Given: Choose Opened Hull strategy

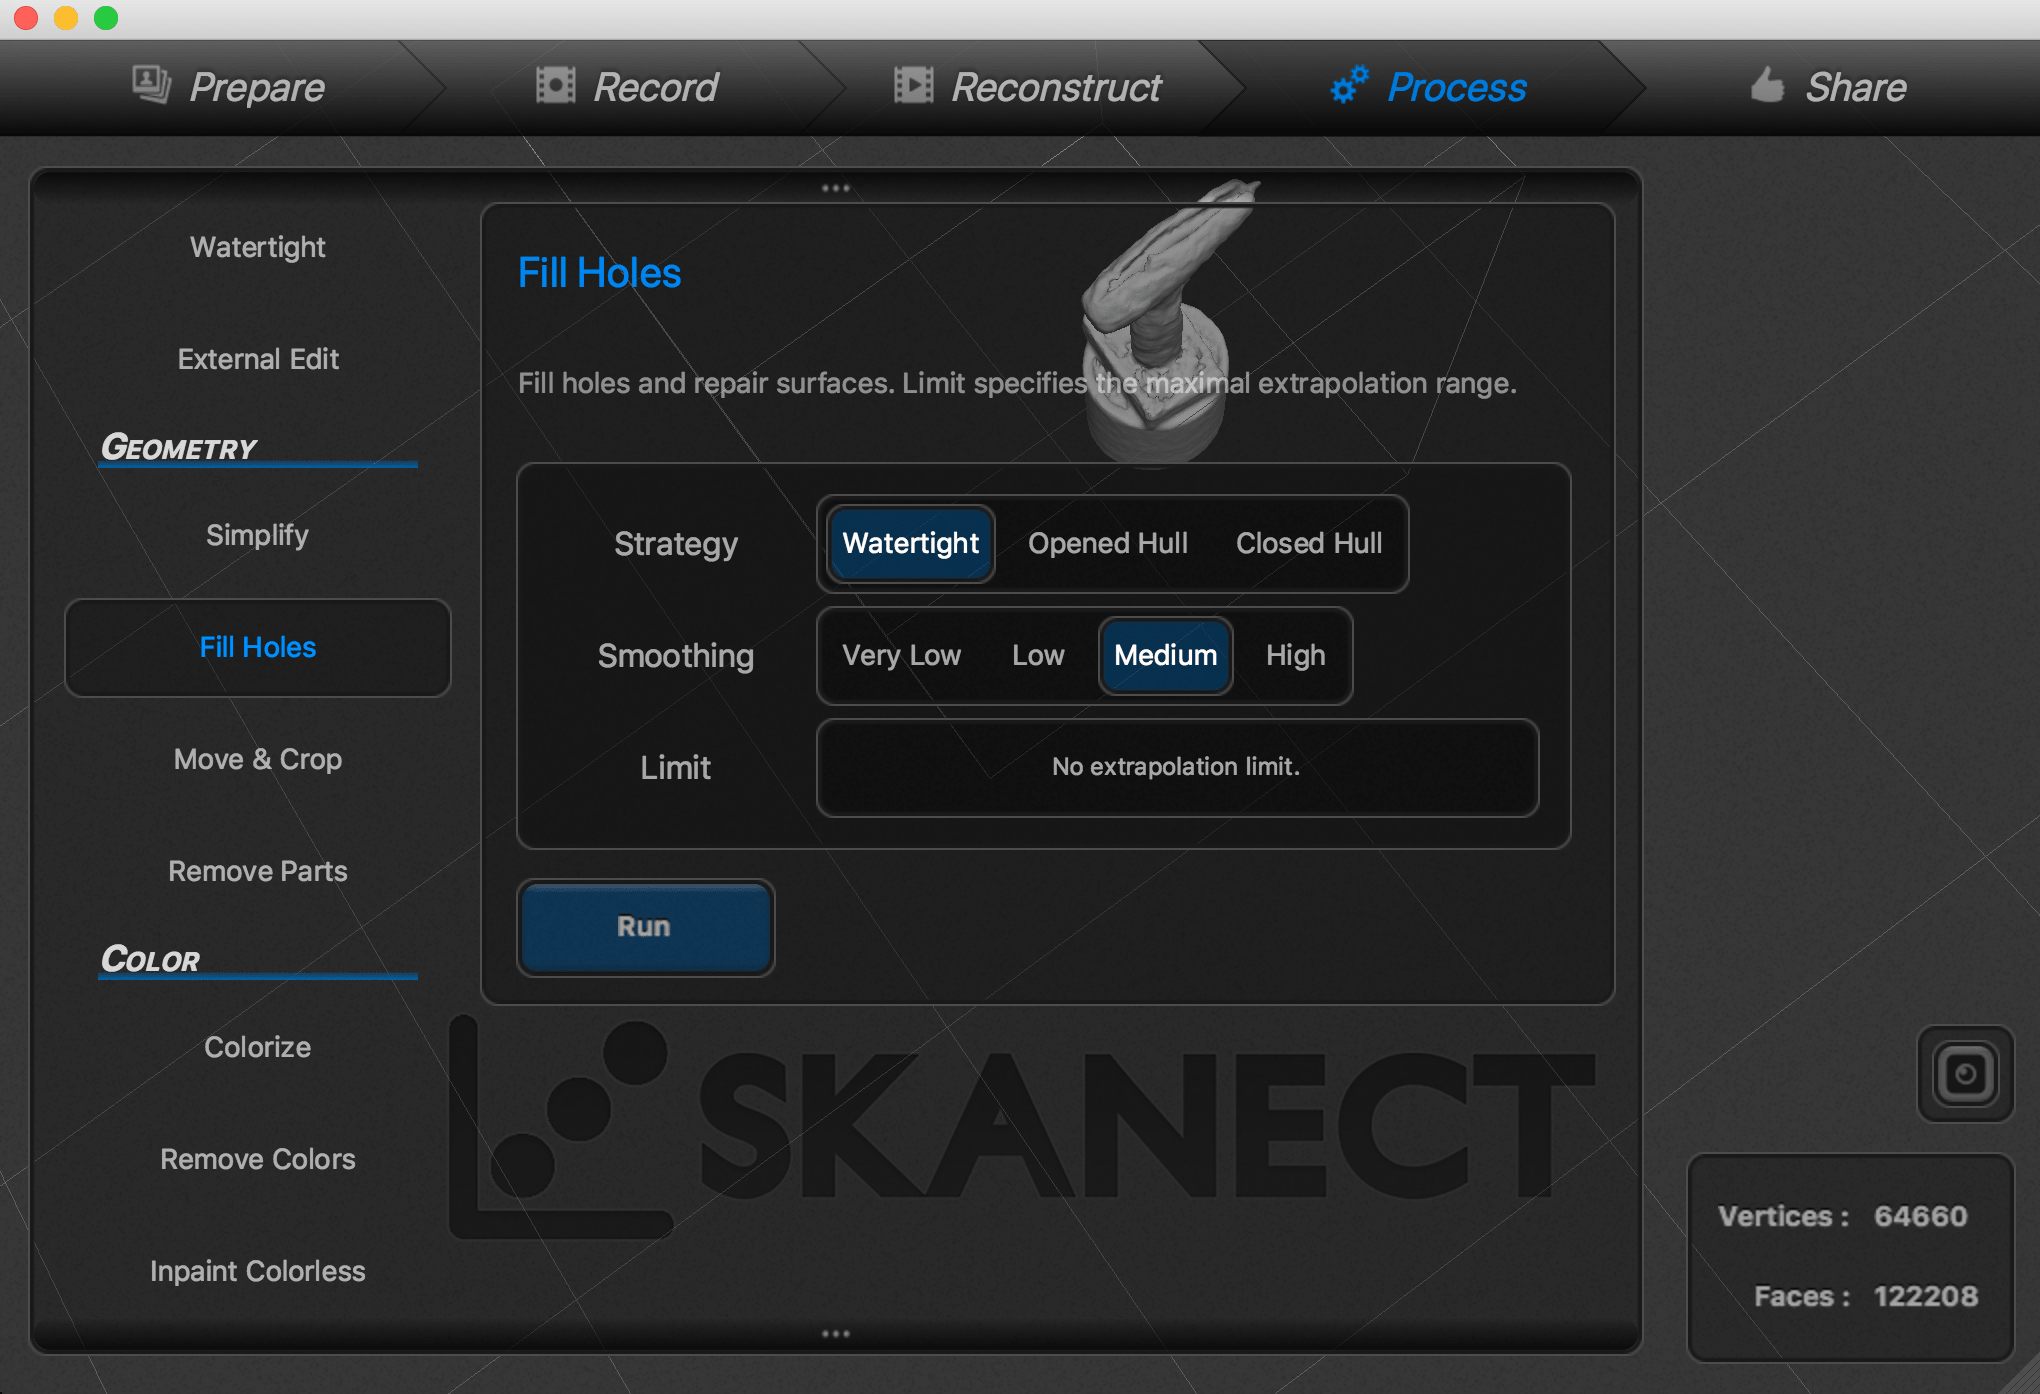Looking at the screenshot, I should point(1108,543).
